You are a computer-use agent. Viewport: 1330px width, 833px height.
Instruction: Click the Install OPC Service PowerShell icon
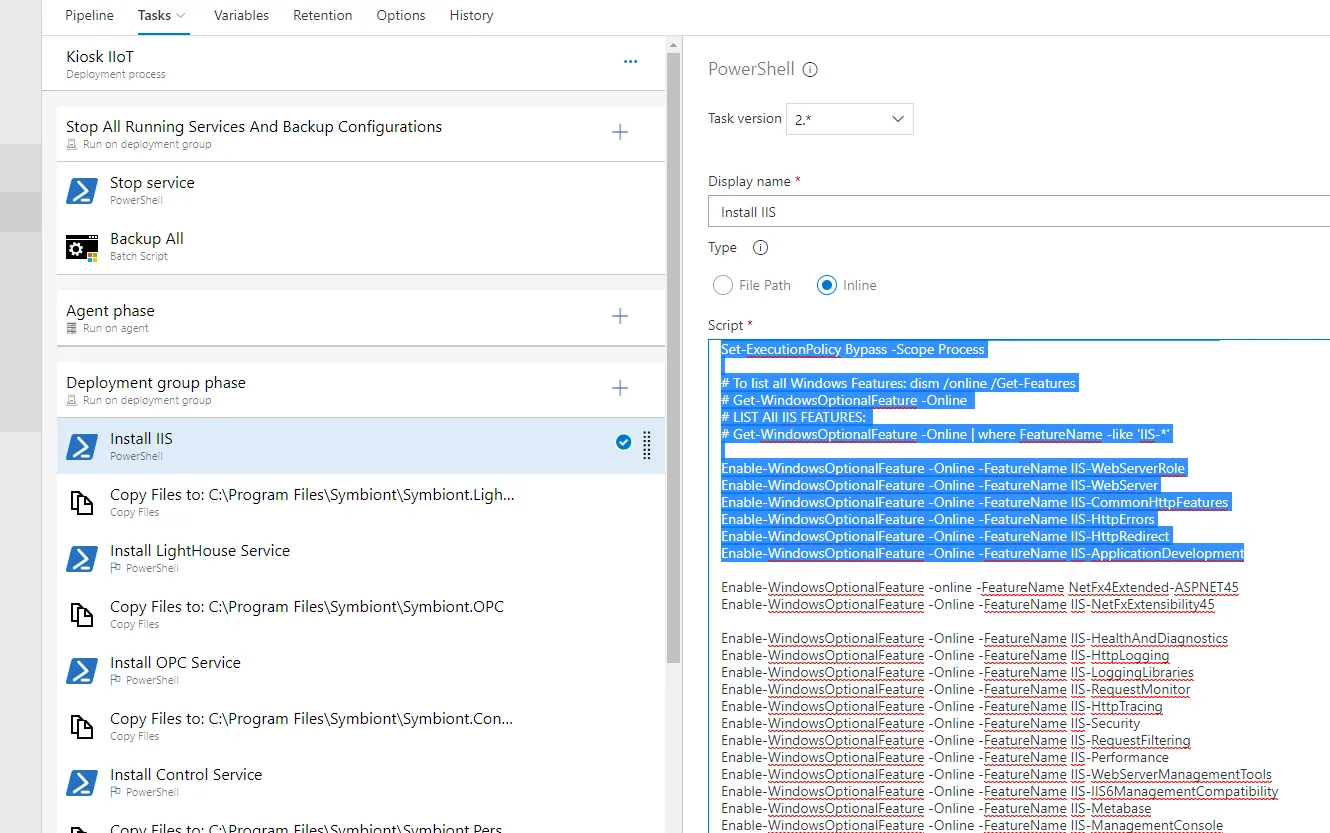(82, 670)
